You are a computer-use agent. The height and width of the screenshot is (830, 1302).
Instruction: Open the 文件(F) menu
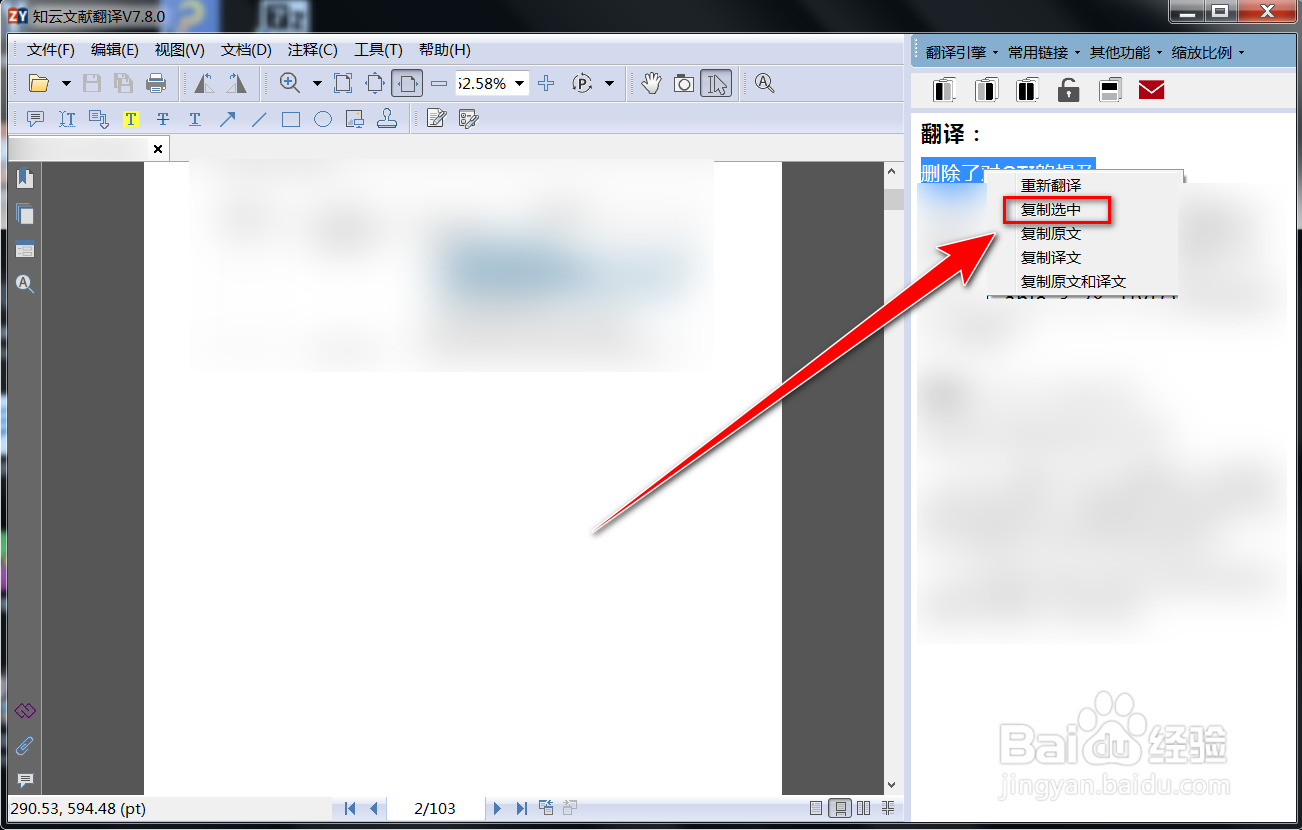(51, 50)
